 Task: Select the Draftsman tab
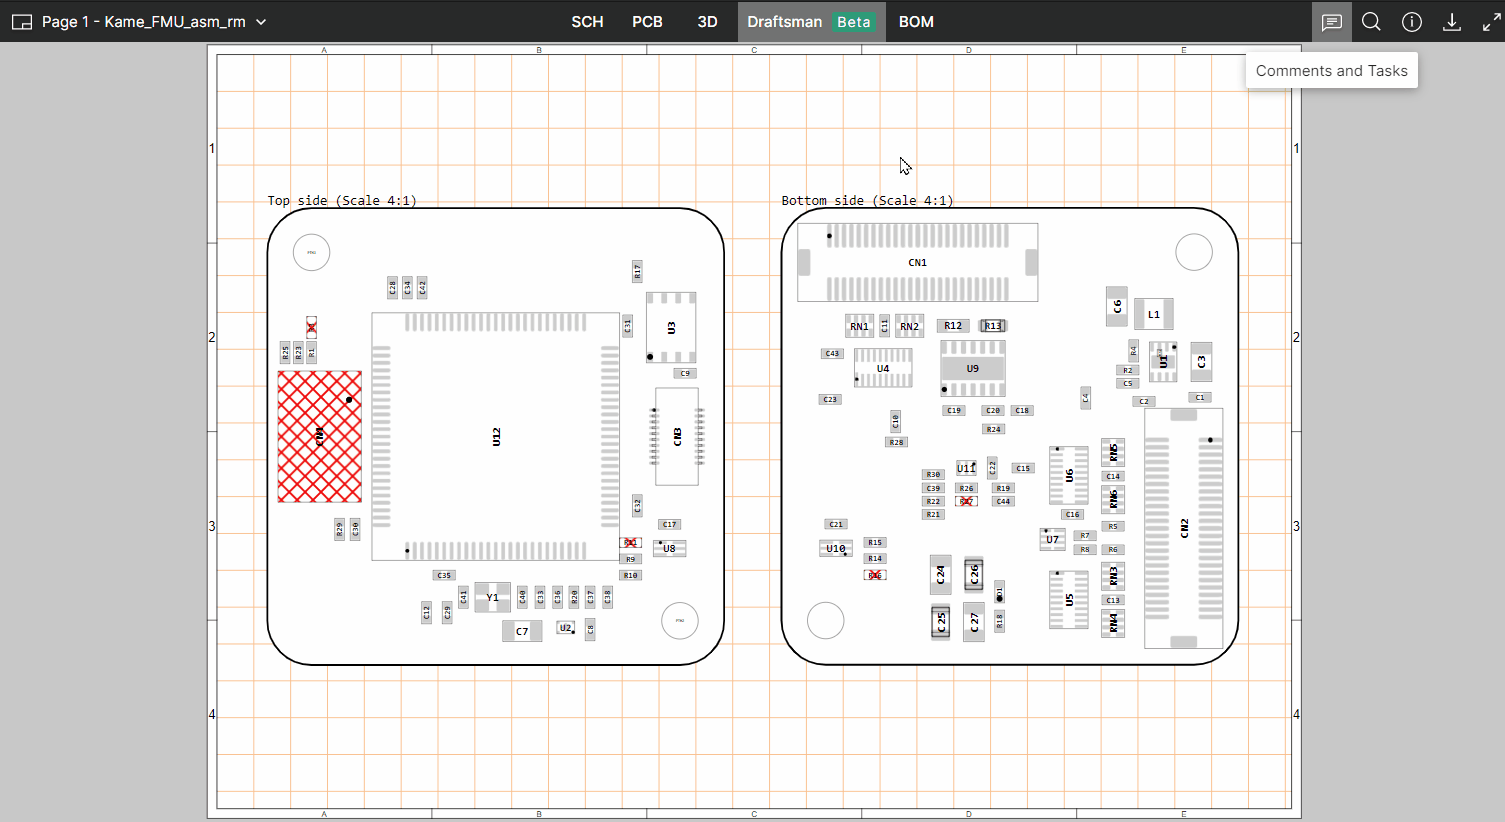point(784,22)
